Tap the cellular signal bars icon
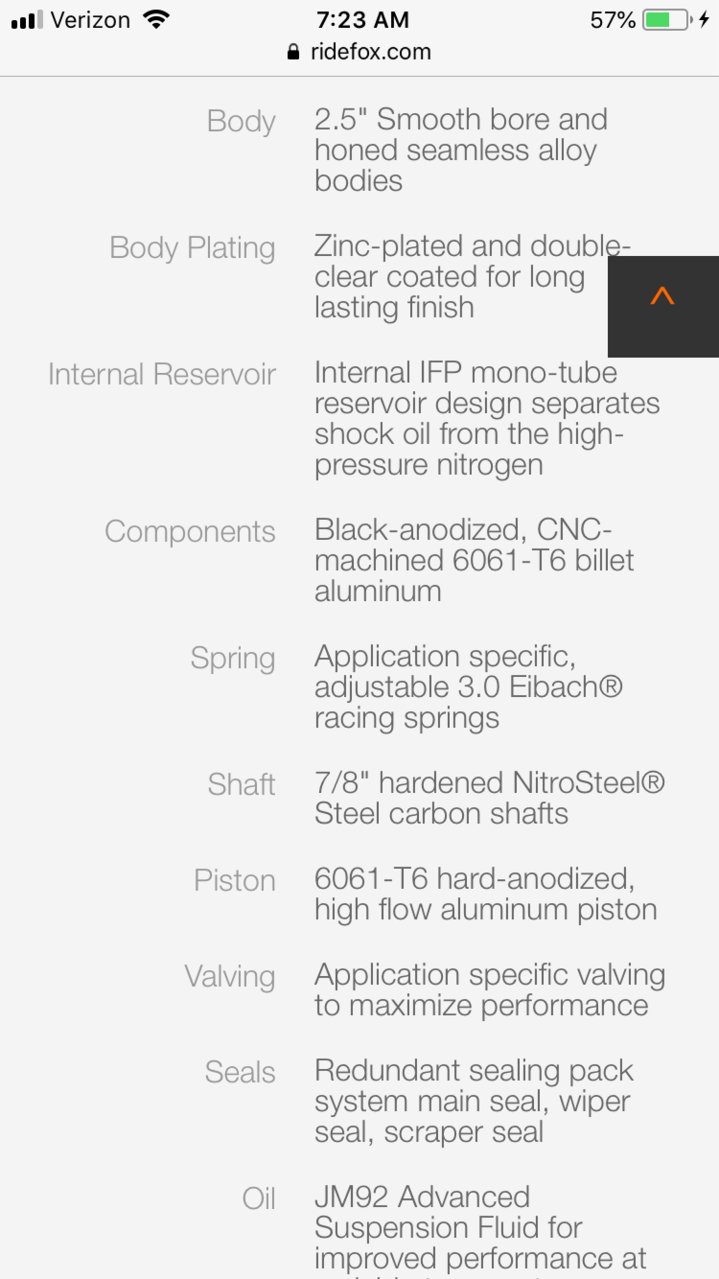This screenshot has width=719, height=1279. coord(27,20)
